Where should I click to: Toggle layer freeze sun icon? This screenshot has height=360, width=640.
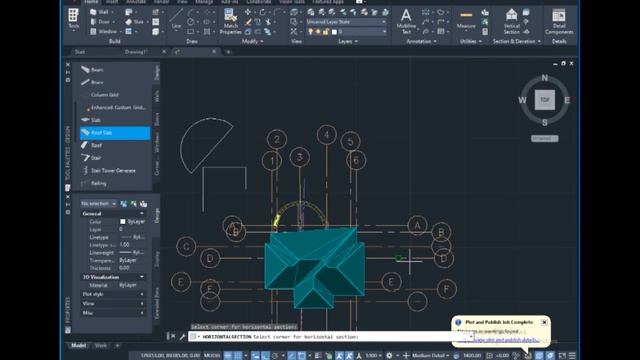coord(318,32)
